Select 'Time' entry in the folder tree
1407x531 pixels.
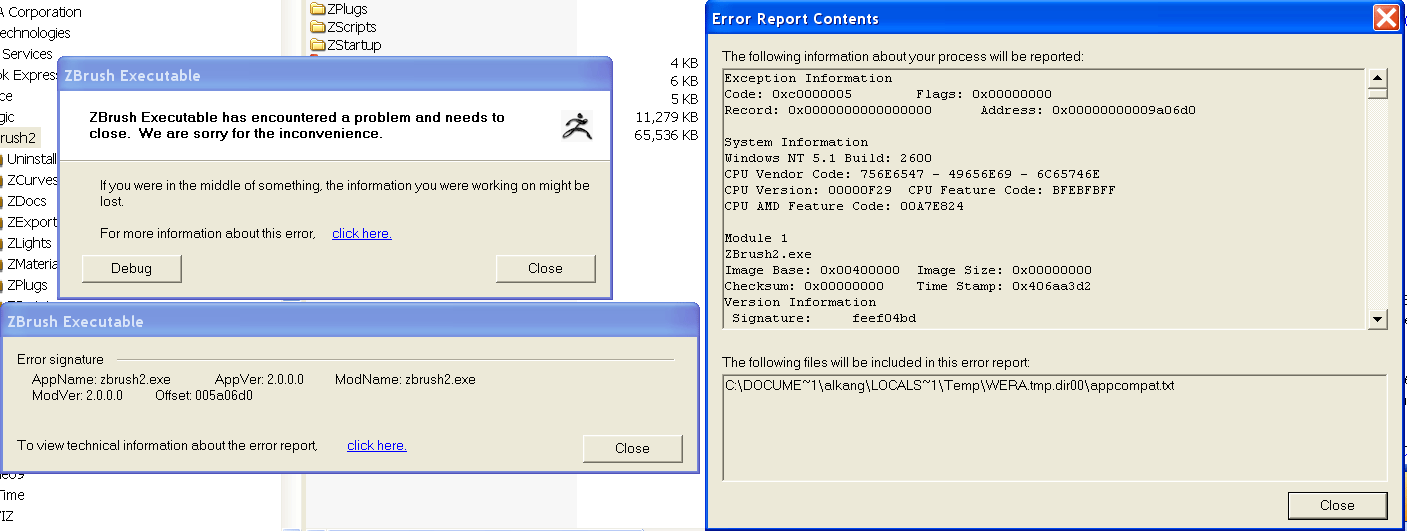coord(12,495)
